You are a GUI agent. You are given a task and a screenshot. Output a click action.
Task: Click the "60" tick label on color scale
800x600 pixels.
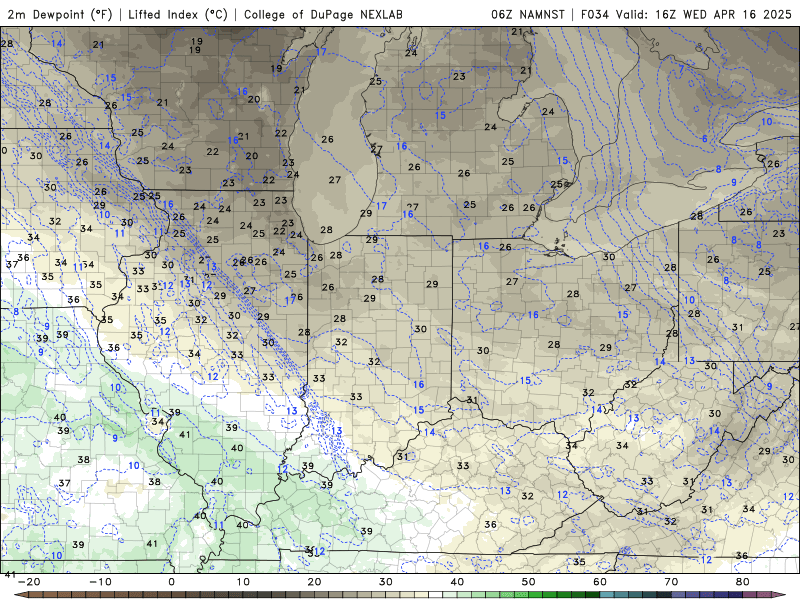[x=600, y=582]
